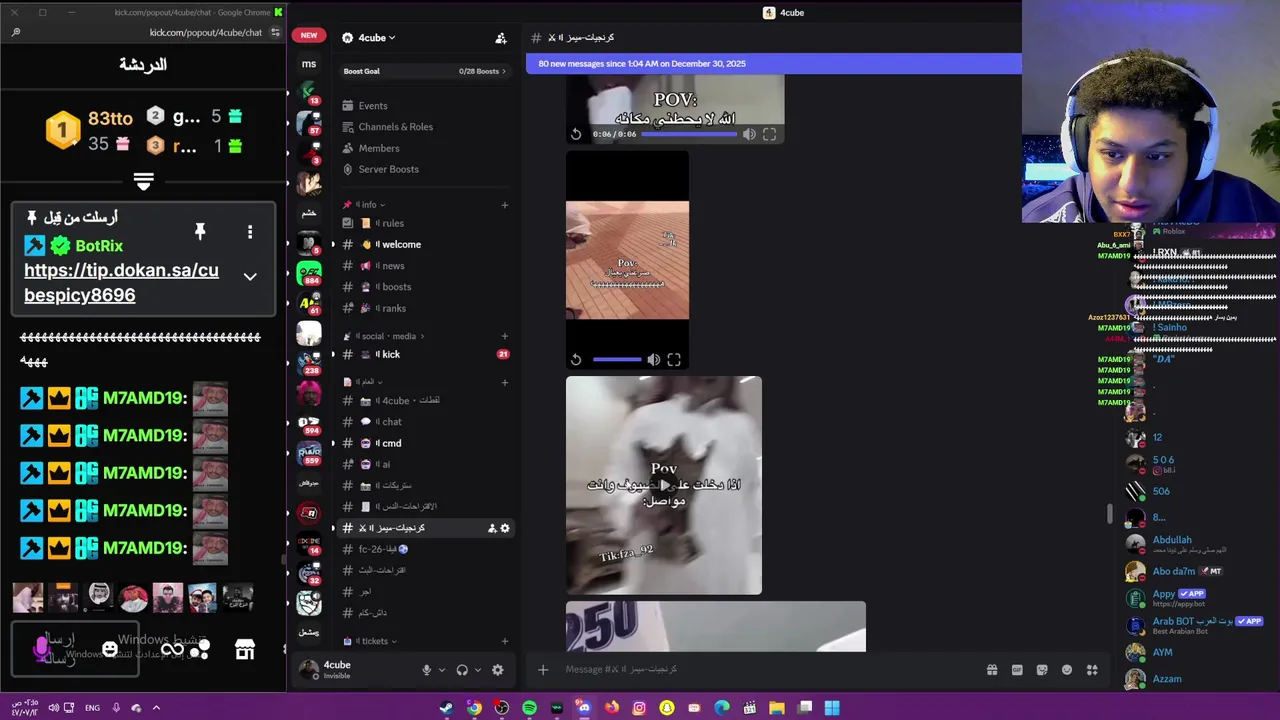Image resolution: width=1280 pixels, height=720 pixels.
Task: Mute the first POV video
Action: 749,134
